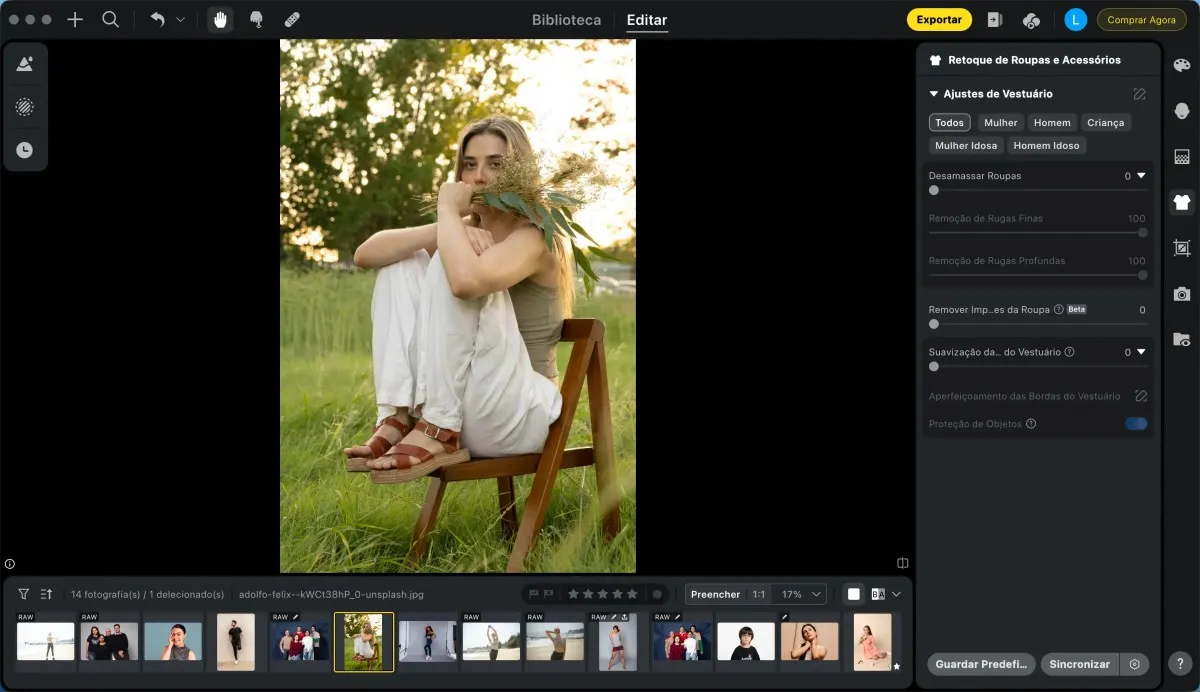The image size is (1200, 692).
Task: Adjust the Remover Imperfeições da Roupa slider handle
Action: tap(934, 324)
